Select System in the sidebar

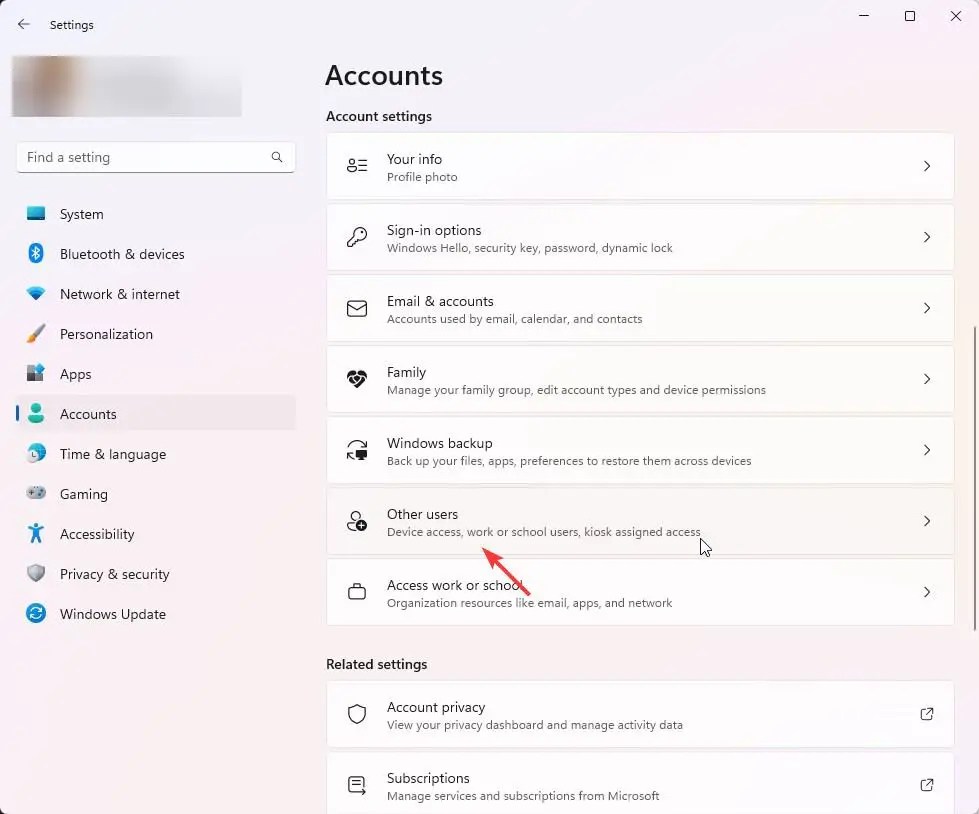(x=81, y=214)
